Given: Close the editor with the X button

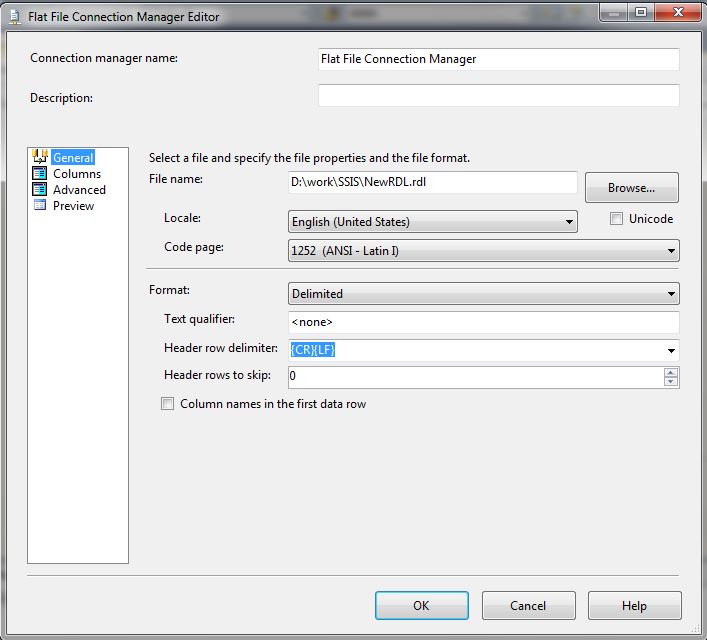Looking at the screenshot, I should pyautogui.click(x=677, y=12).
